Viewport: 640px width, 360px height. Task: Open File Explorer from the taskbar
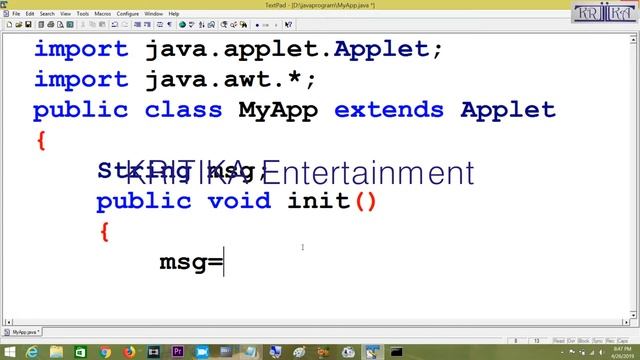pyautogui.click(x=56, y=352)
